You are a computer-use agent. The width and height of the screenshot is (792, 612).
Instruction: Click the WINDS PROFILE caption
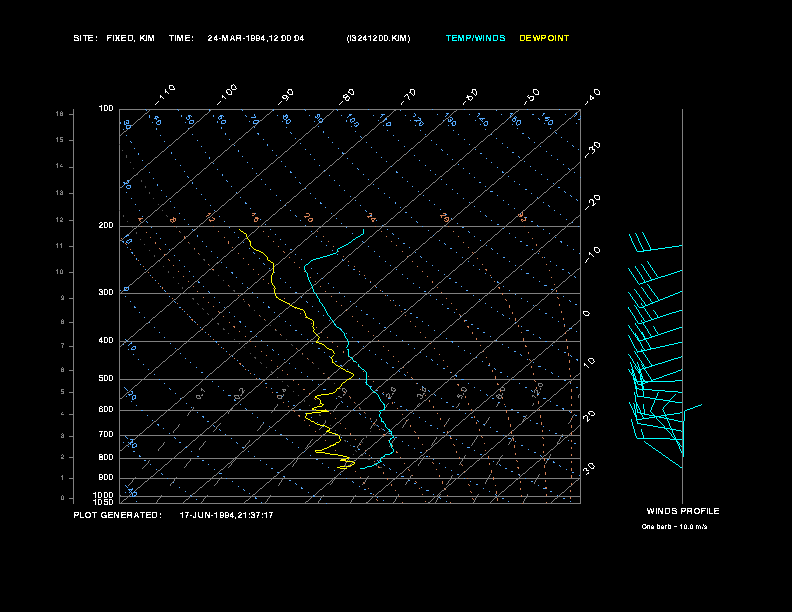coord(683,511)
